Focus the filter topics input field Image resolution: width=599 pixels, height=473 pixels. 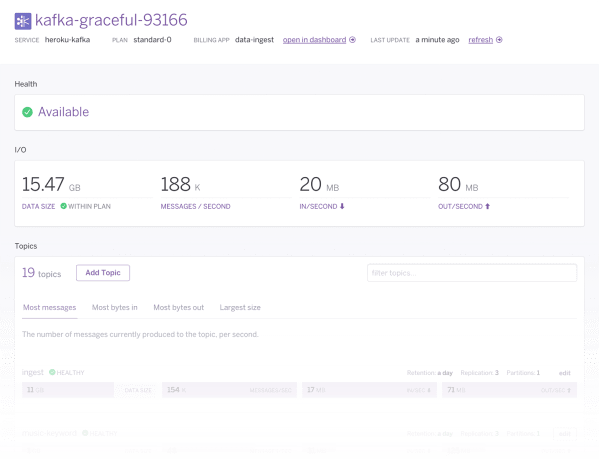click(x=472, y=273)
